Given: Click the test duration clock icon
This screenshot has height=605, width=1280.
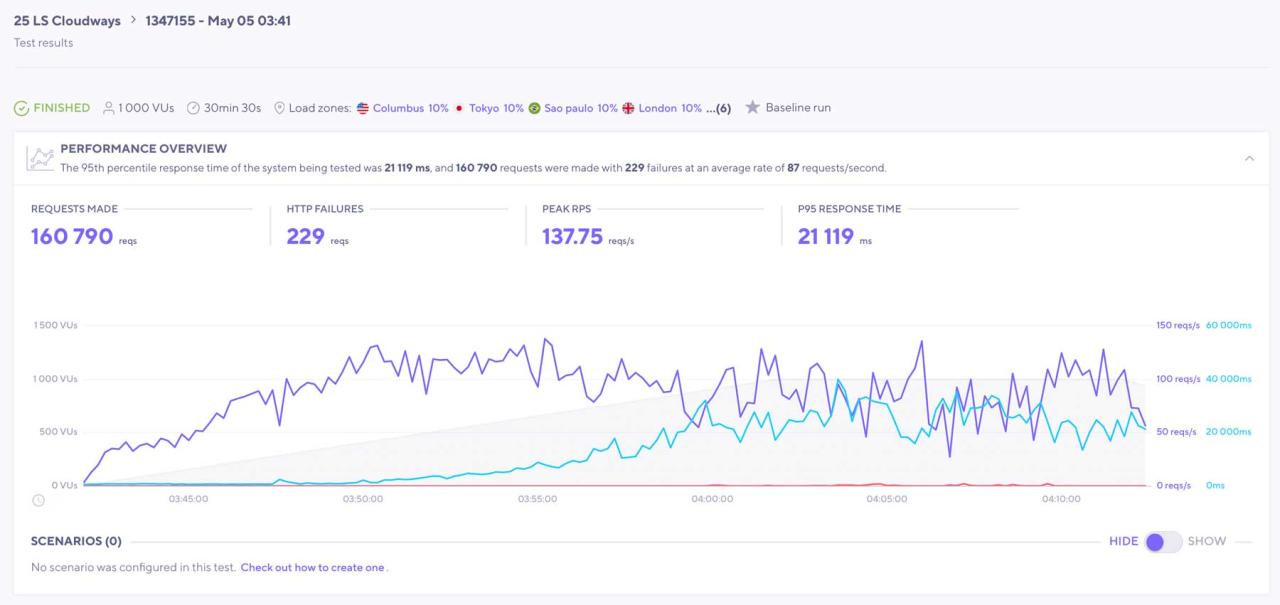Looking at the screenshot, I should [193, 108].
